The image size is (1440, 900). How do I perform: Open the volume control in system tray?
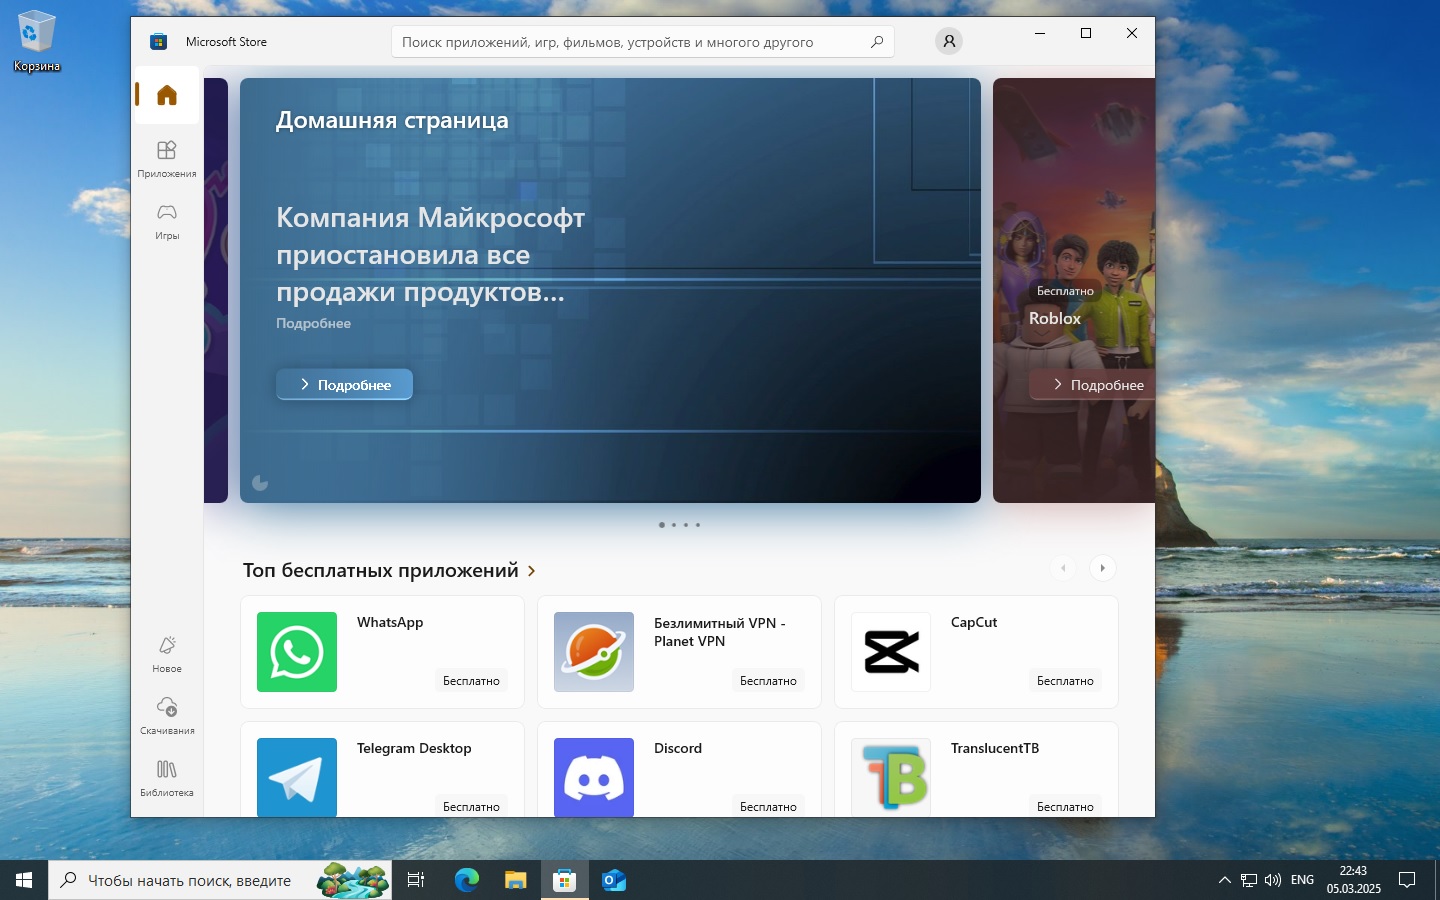pyautogui.click(x=1273, y=880)
